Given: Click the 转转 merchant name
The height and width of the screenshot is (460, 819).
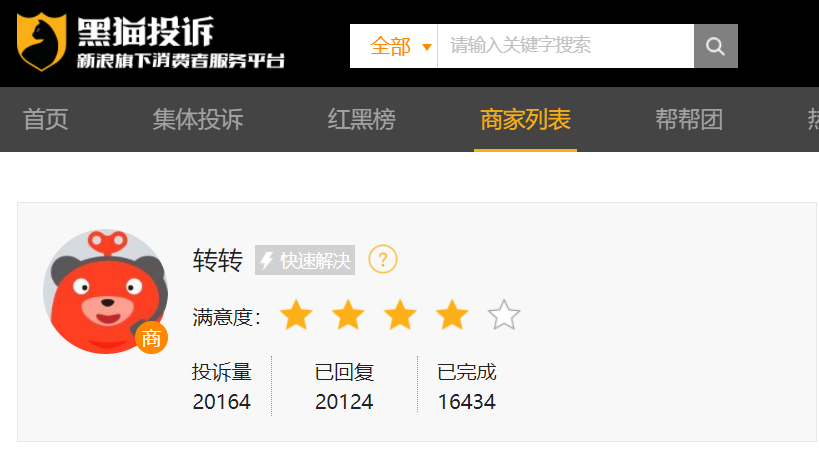Looking at the screenshot, I should [218, 261].
